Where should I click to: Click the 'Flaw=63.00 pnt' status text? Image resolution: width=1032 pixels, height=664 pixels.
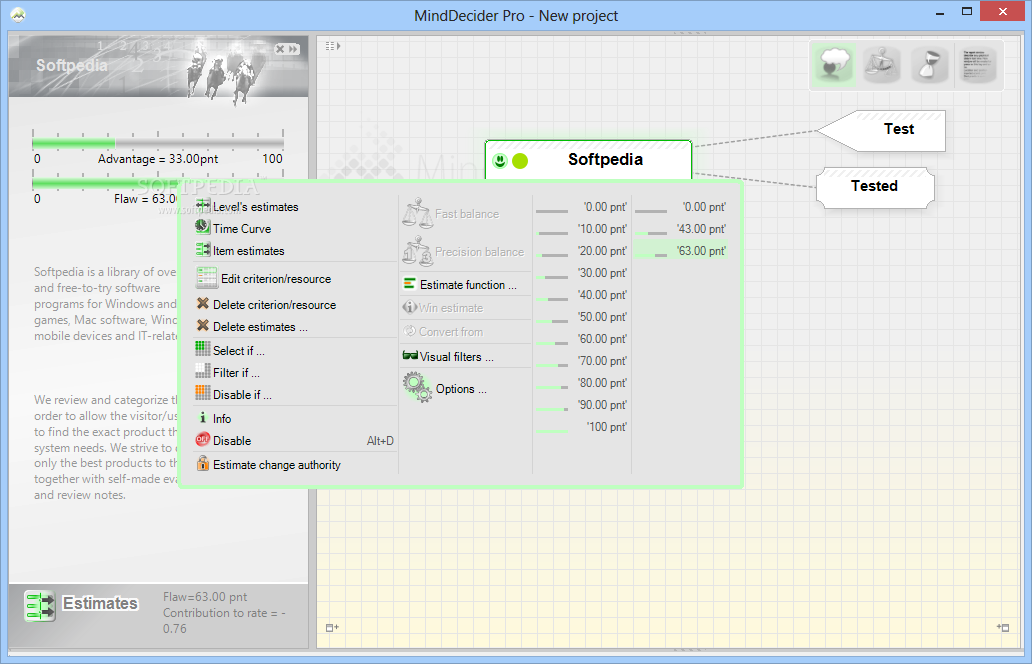[205, 597]
